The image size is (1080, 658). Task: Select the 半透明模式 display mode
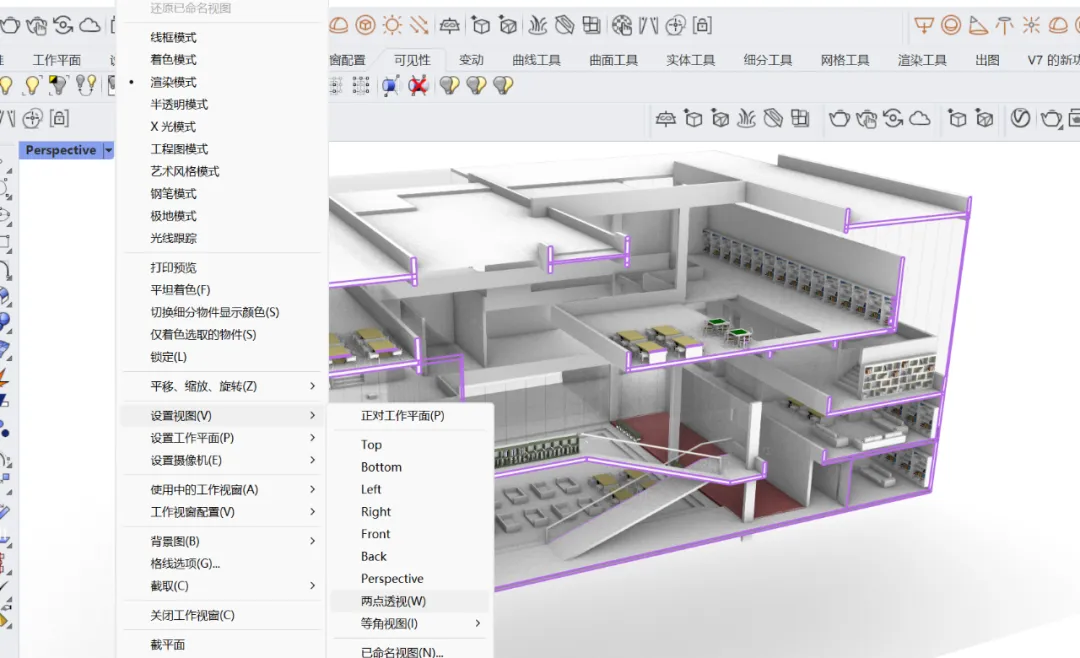pyautogui.click(x=179, y=104)
